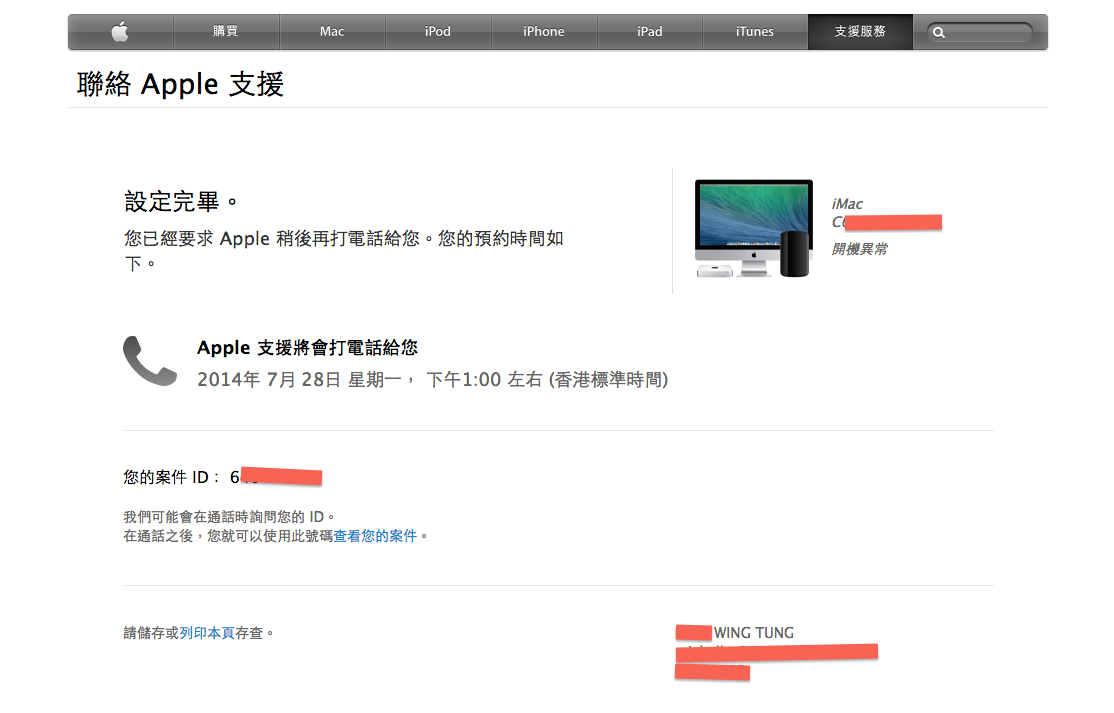Click the iMac product name label
This screenshot has width=1114, height=713.
click(x=847, y=205)
